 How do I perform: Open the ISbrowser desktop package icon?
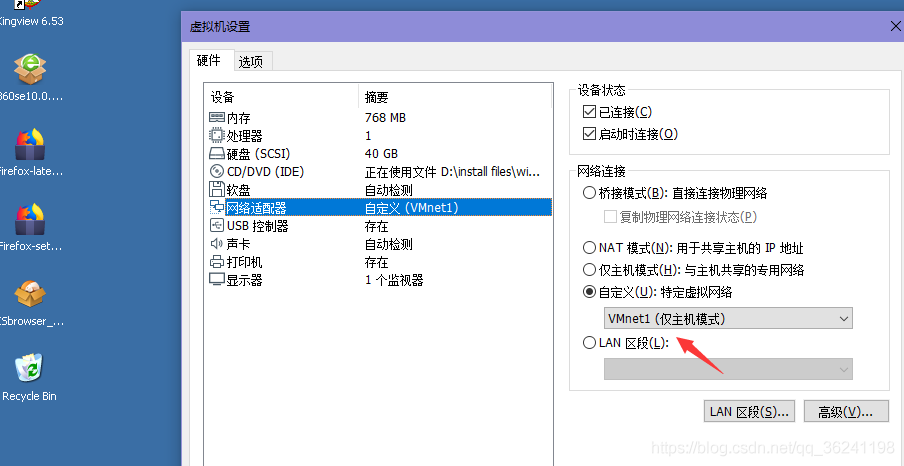[x=29, y=294]
